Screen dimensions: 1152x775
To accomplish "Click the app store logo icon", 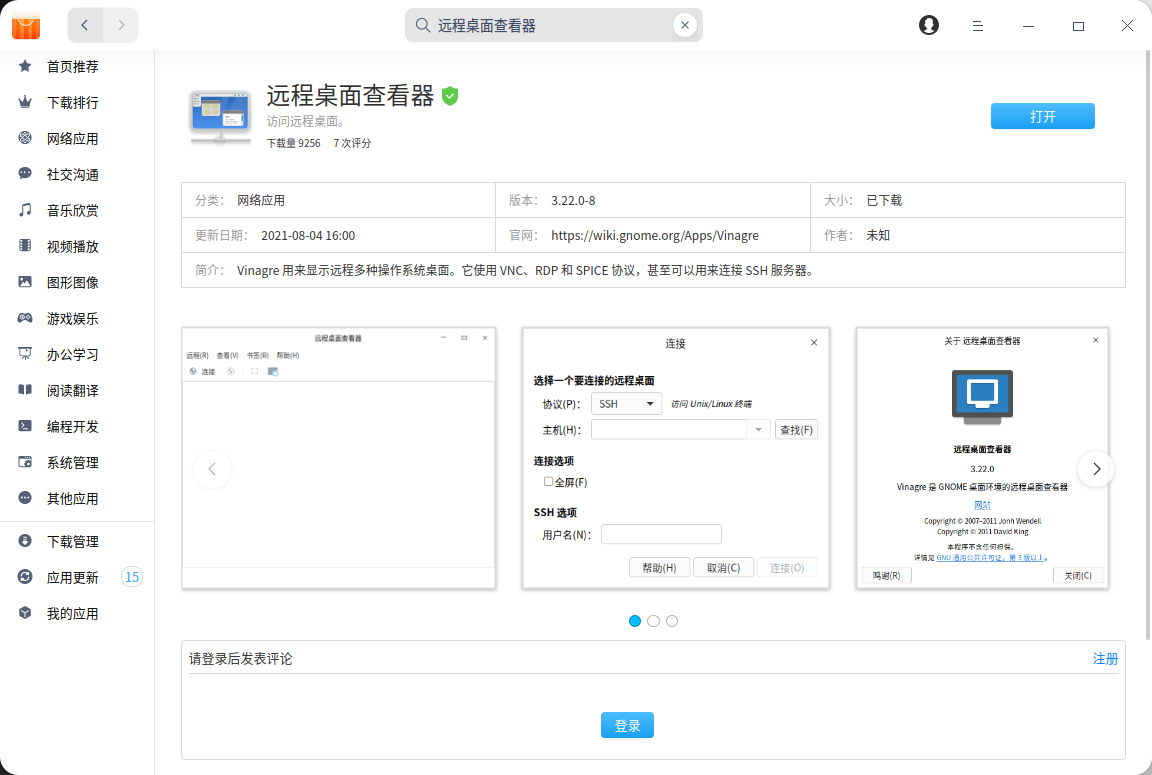I will (26, 26).
